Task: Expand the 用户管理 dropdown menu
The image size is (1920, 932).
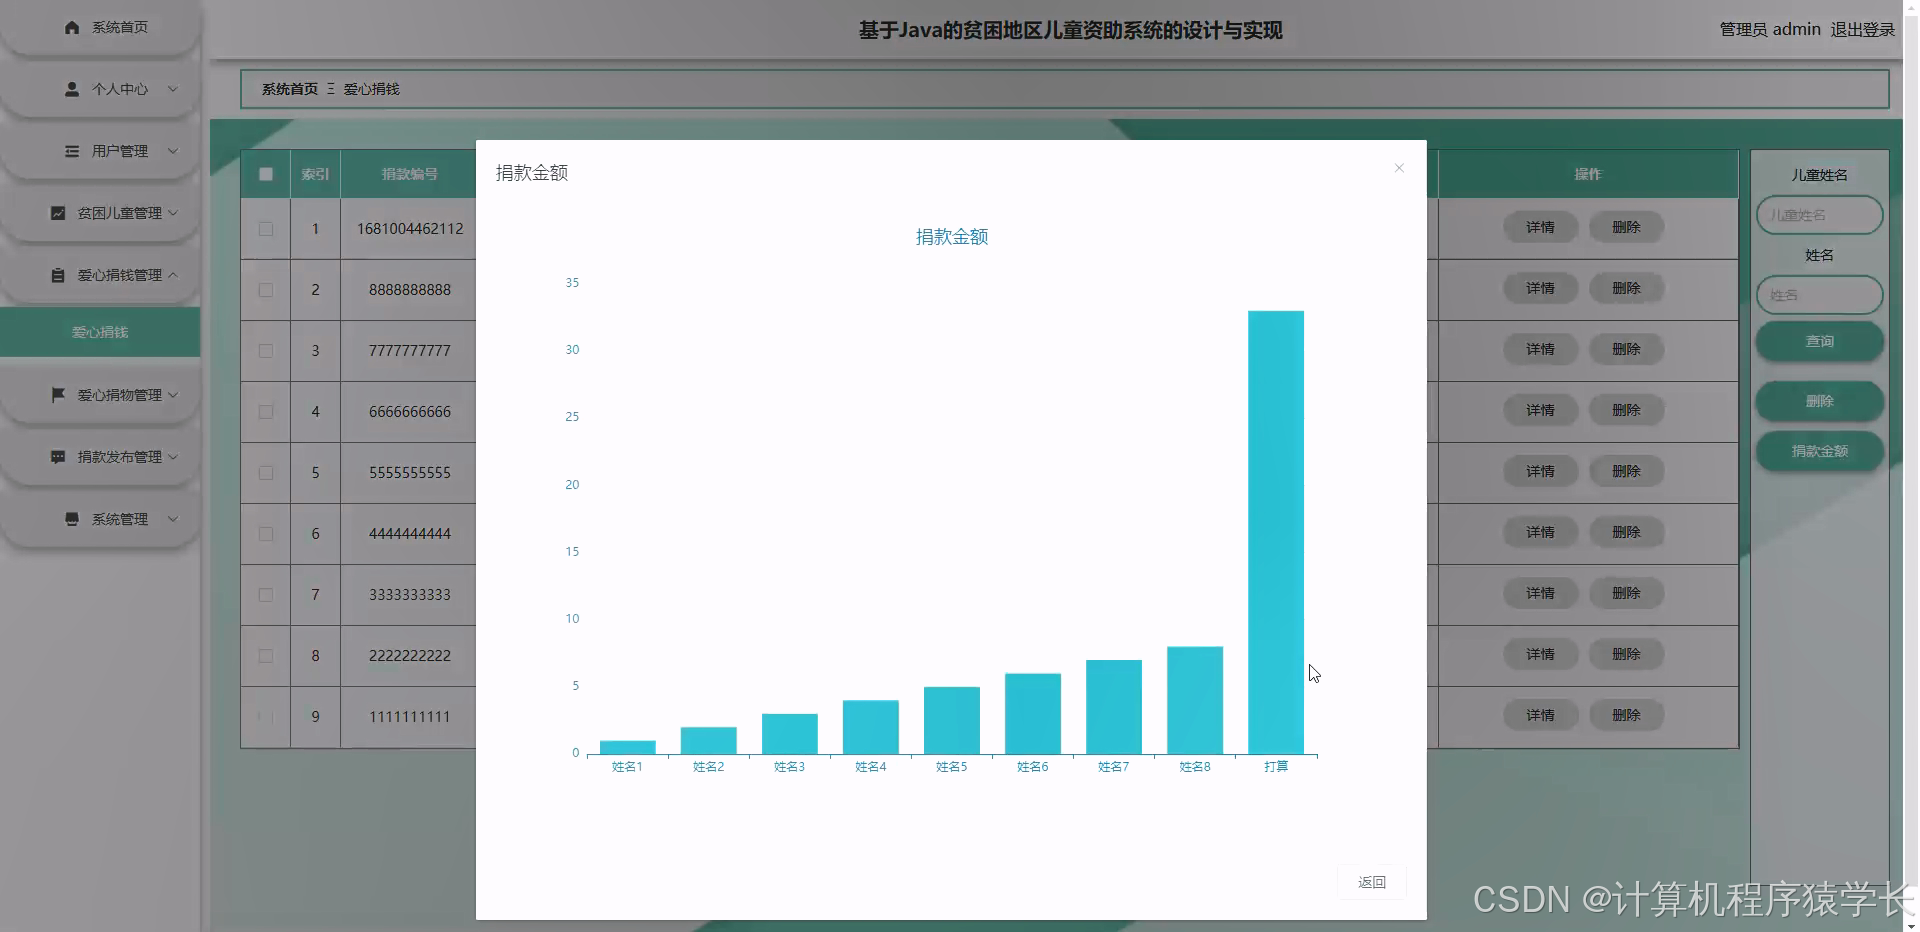Action: click(x=173, y=151)
